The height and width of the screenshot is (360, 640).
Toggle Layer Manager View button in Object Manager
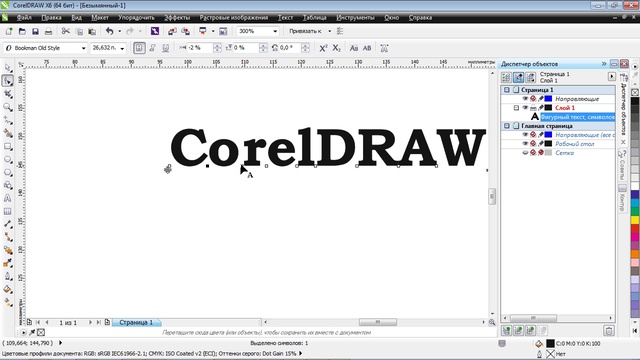tap(531, 77)
